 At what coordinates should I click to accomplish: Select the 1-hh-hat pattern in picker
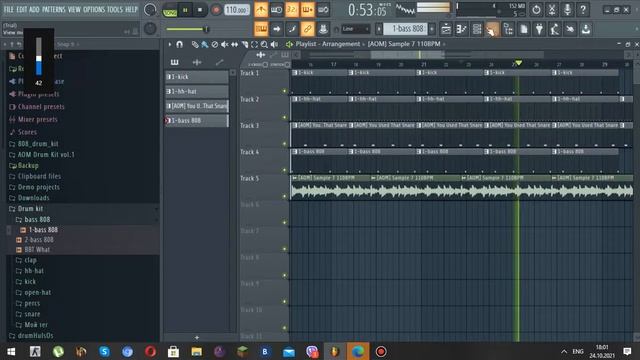pyautogui.click(x=197, y=91)
